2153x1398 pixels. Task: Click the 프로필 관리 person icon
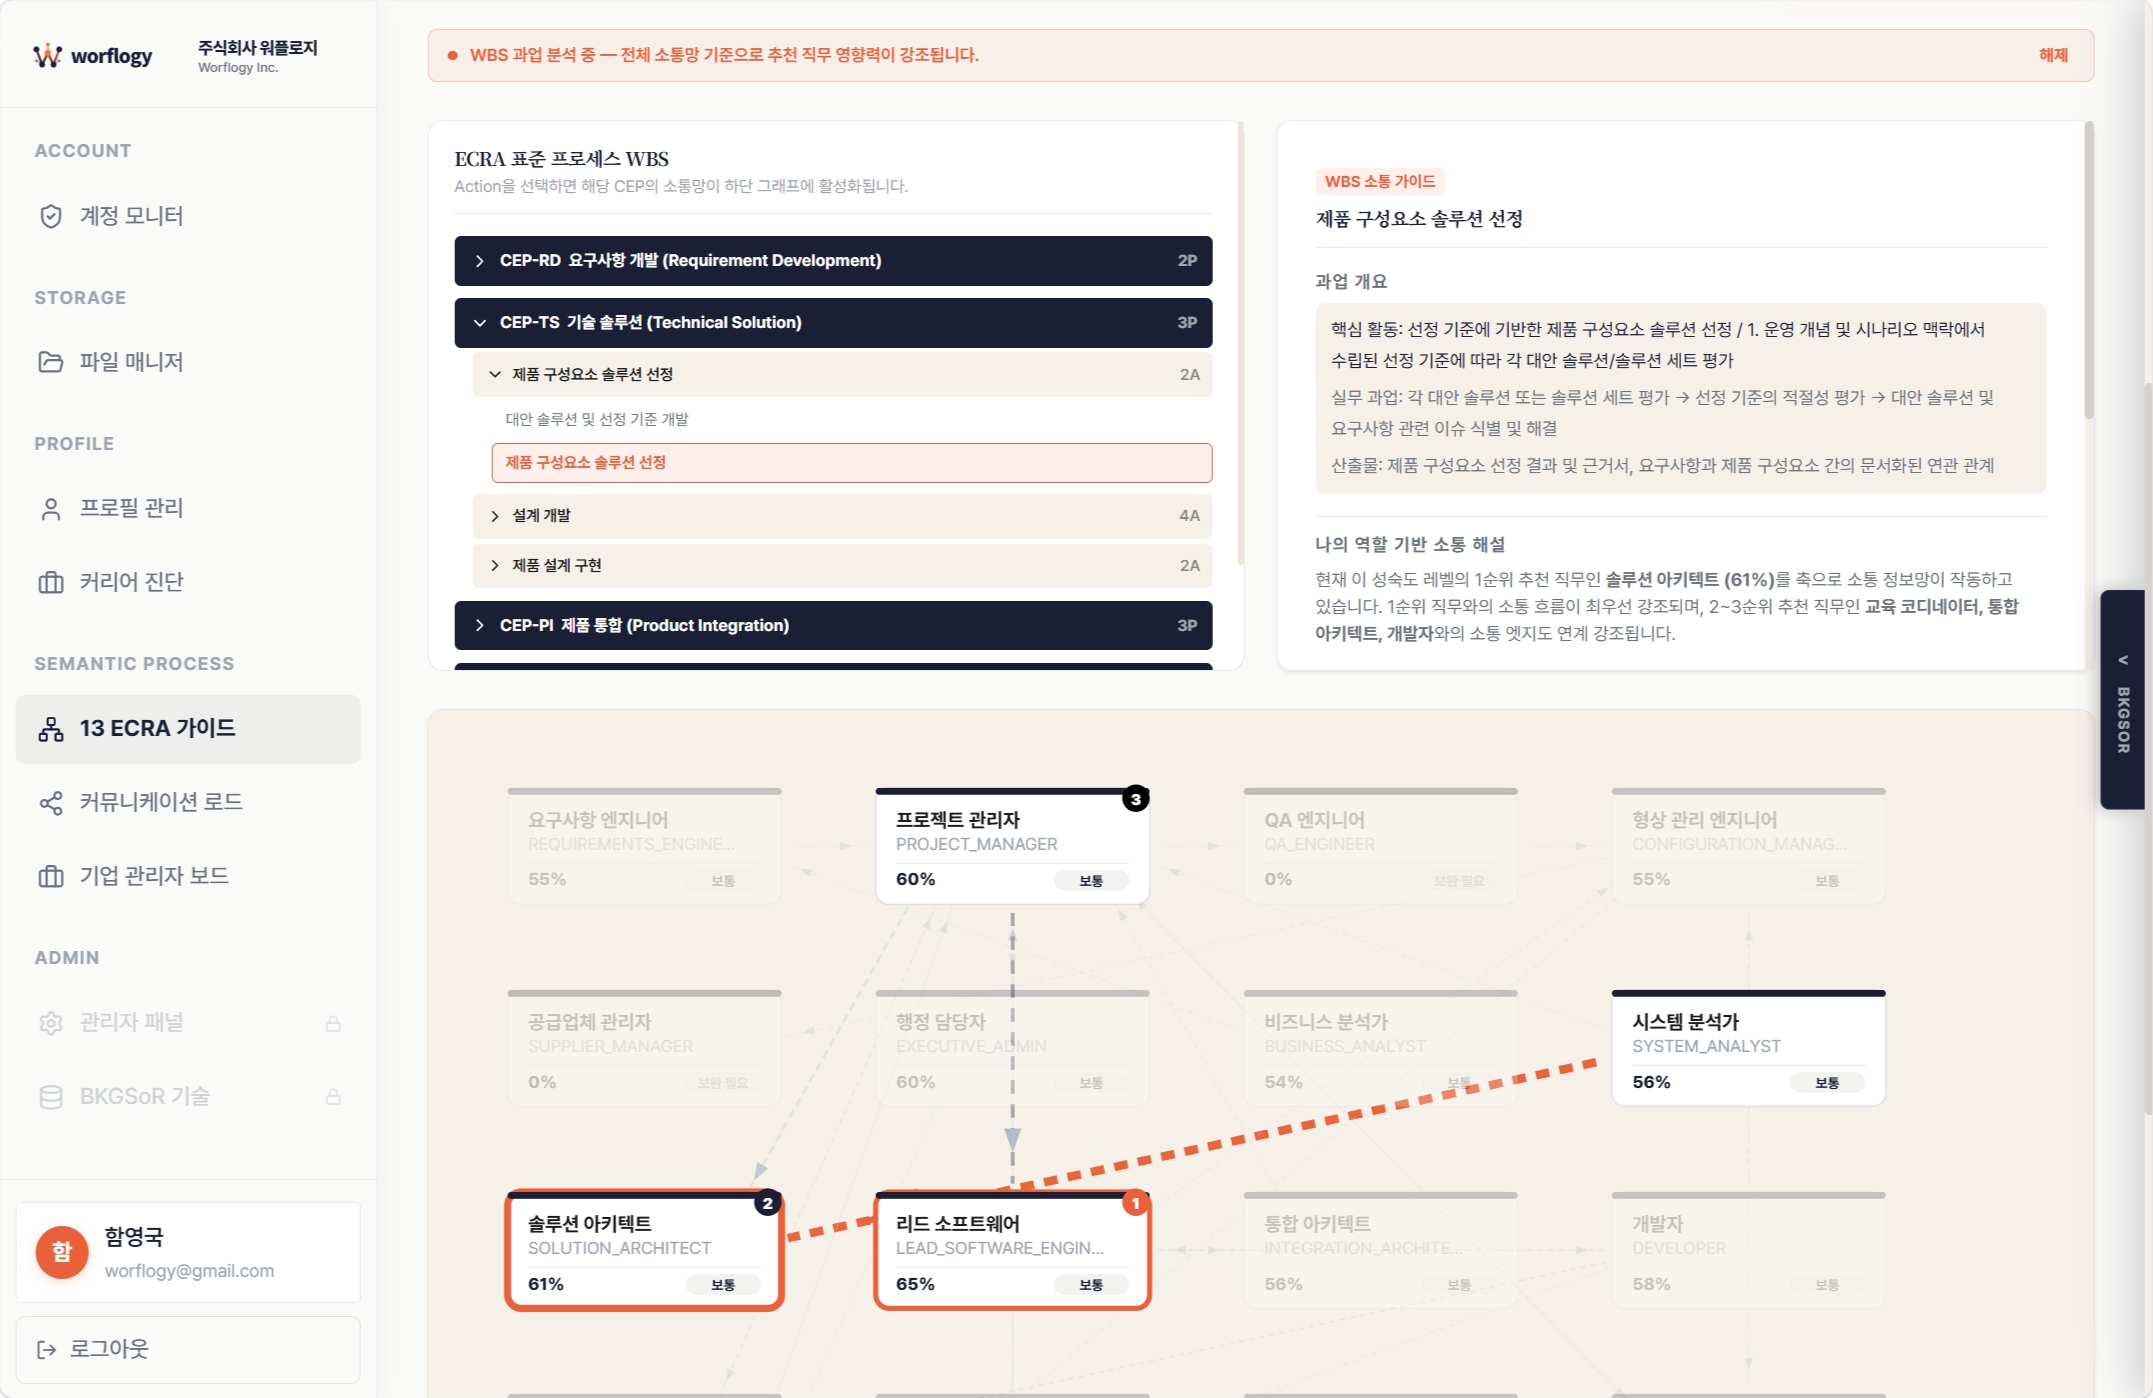point(51,509)
